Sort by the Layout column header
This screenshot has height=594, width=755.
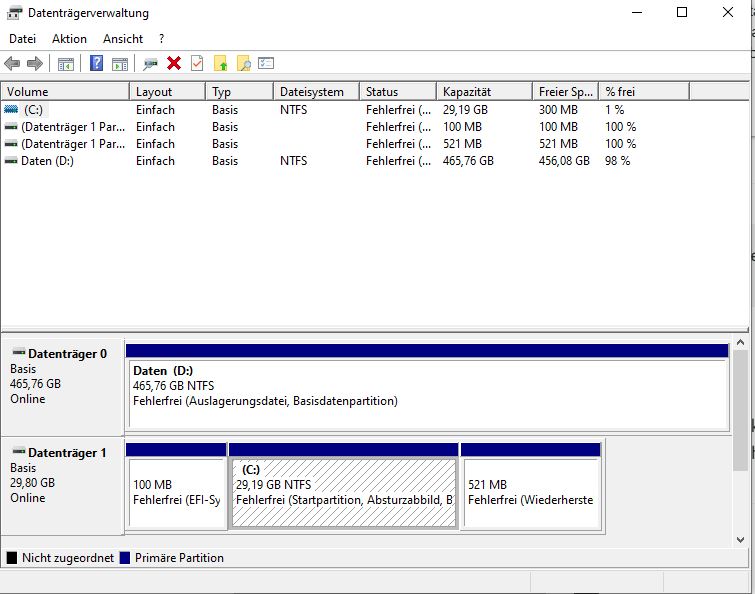click(x=168, y=91)
